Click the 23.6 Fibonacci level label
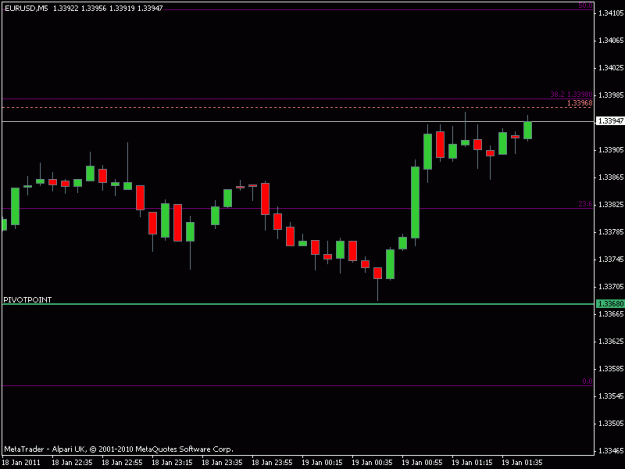The image size is (625, 469). point(585,204)
